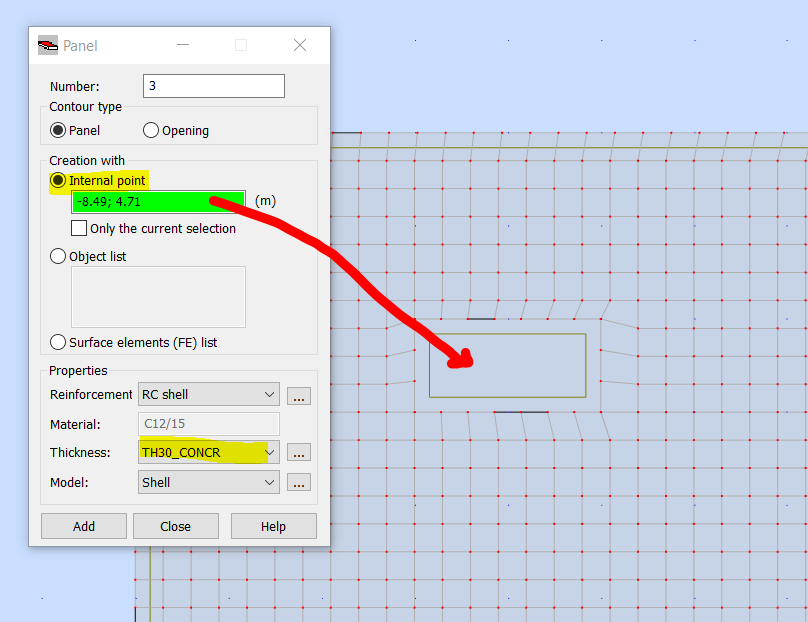Enable Only the current selection
Screen dimensions: 808x622
click(79, 228)
